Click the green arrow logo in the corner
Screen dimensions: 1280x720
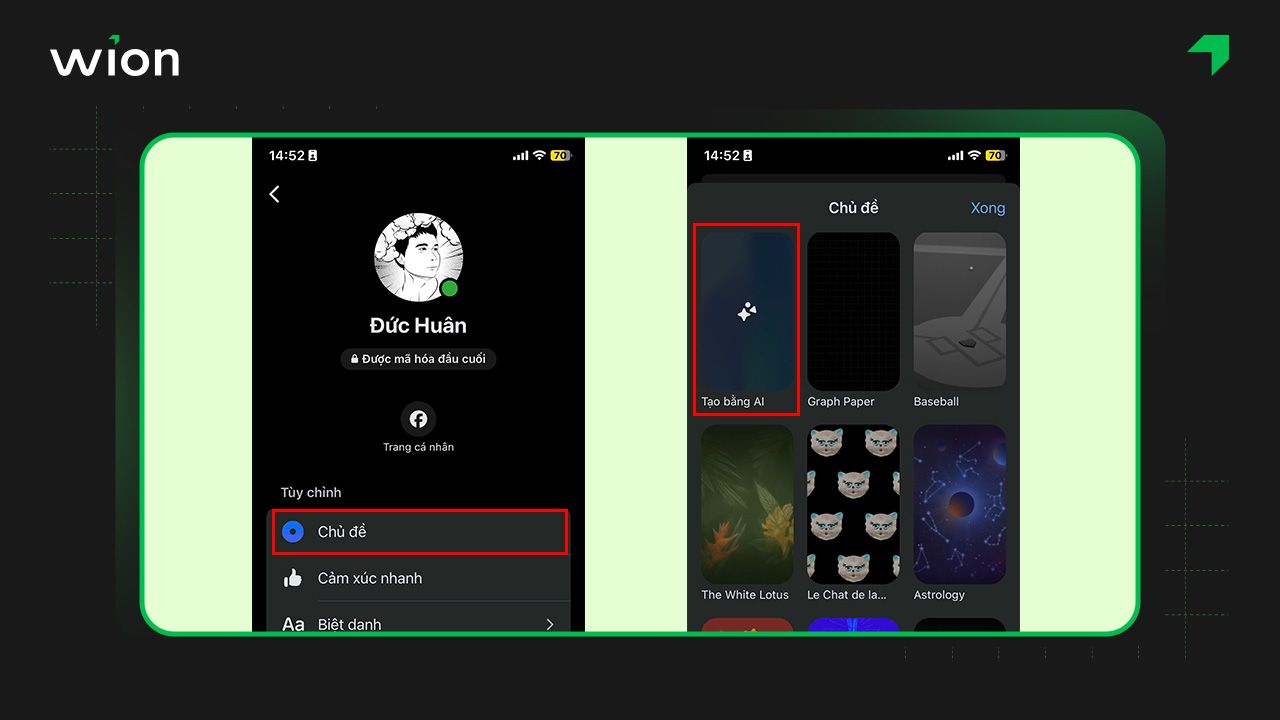(x=1209, y=54)
